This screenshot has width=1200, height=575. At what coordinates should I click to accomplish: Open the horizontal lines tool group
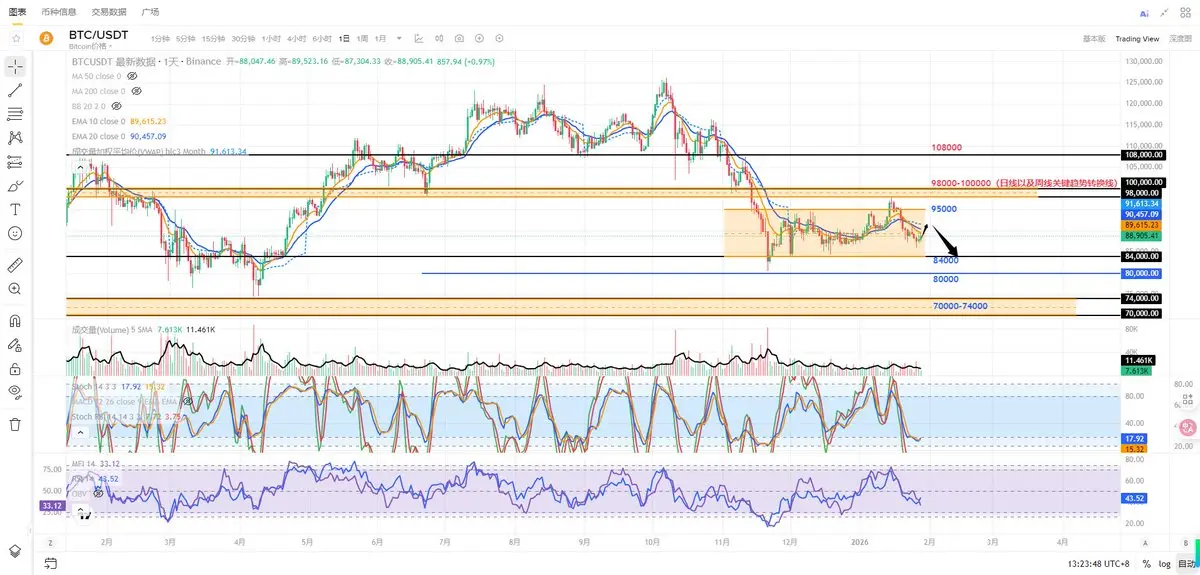pyautogui.click(x=15, y=113)
